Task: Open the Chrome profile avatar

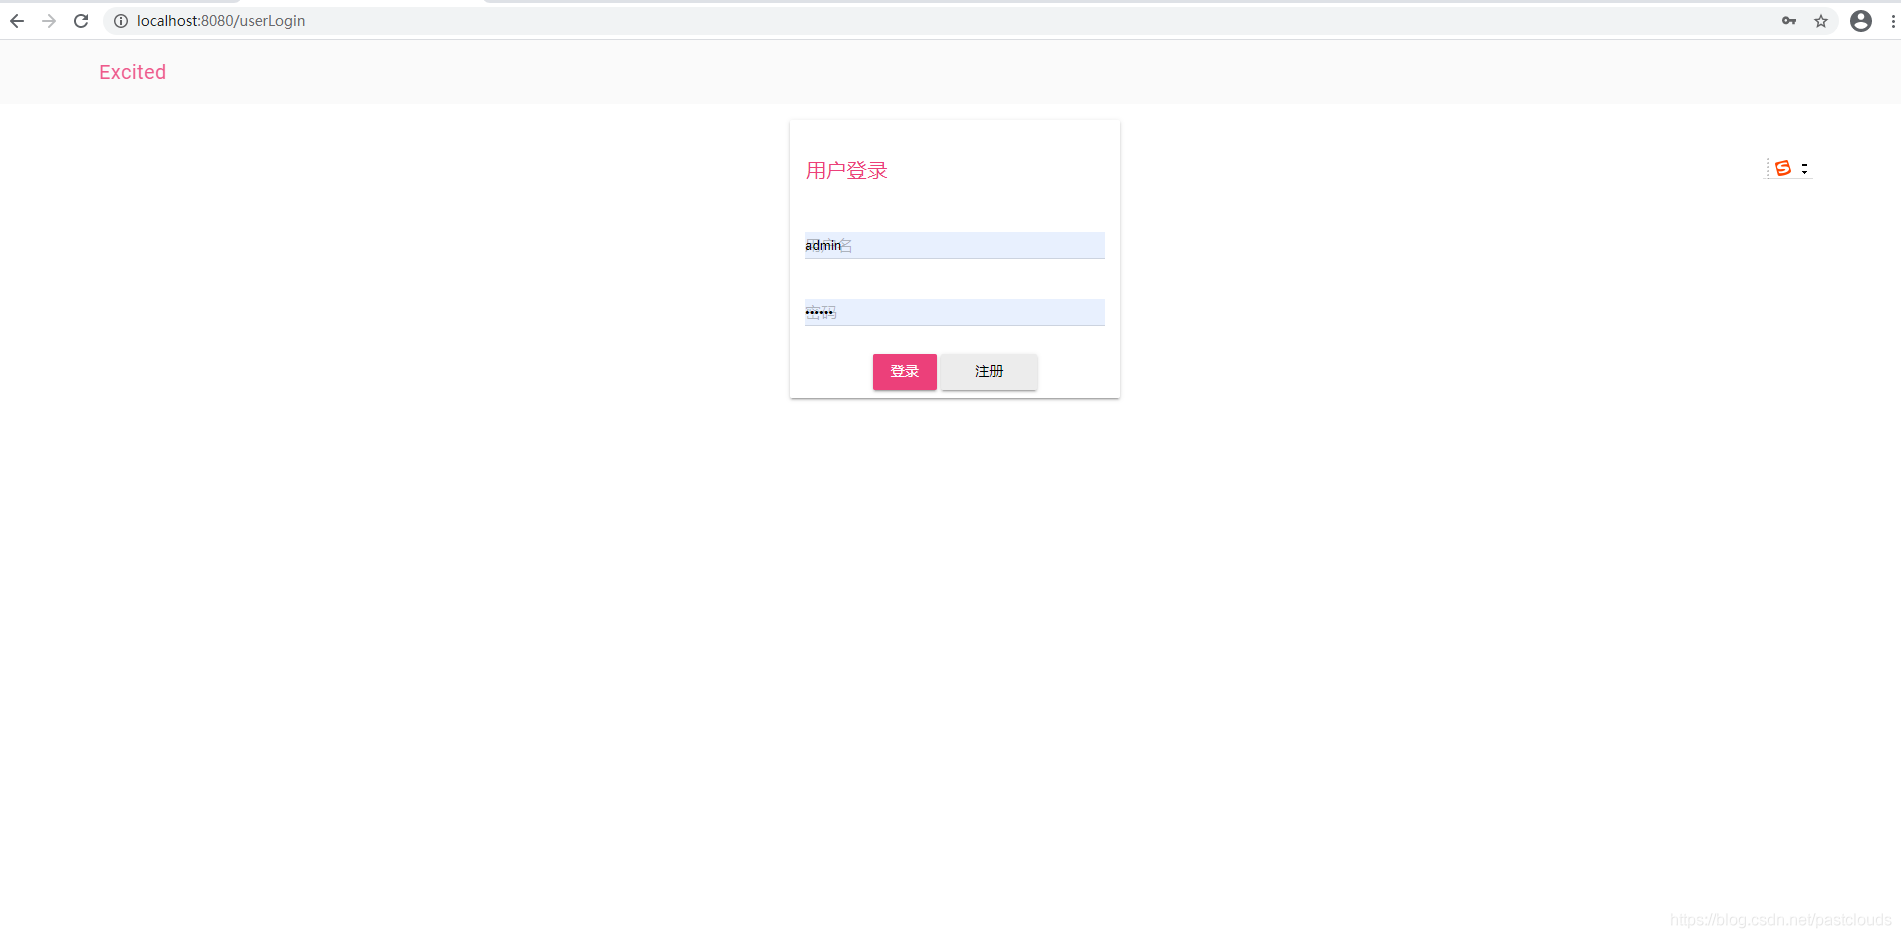Action: [x=1861, y=21]
